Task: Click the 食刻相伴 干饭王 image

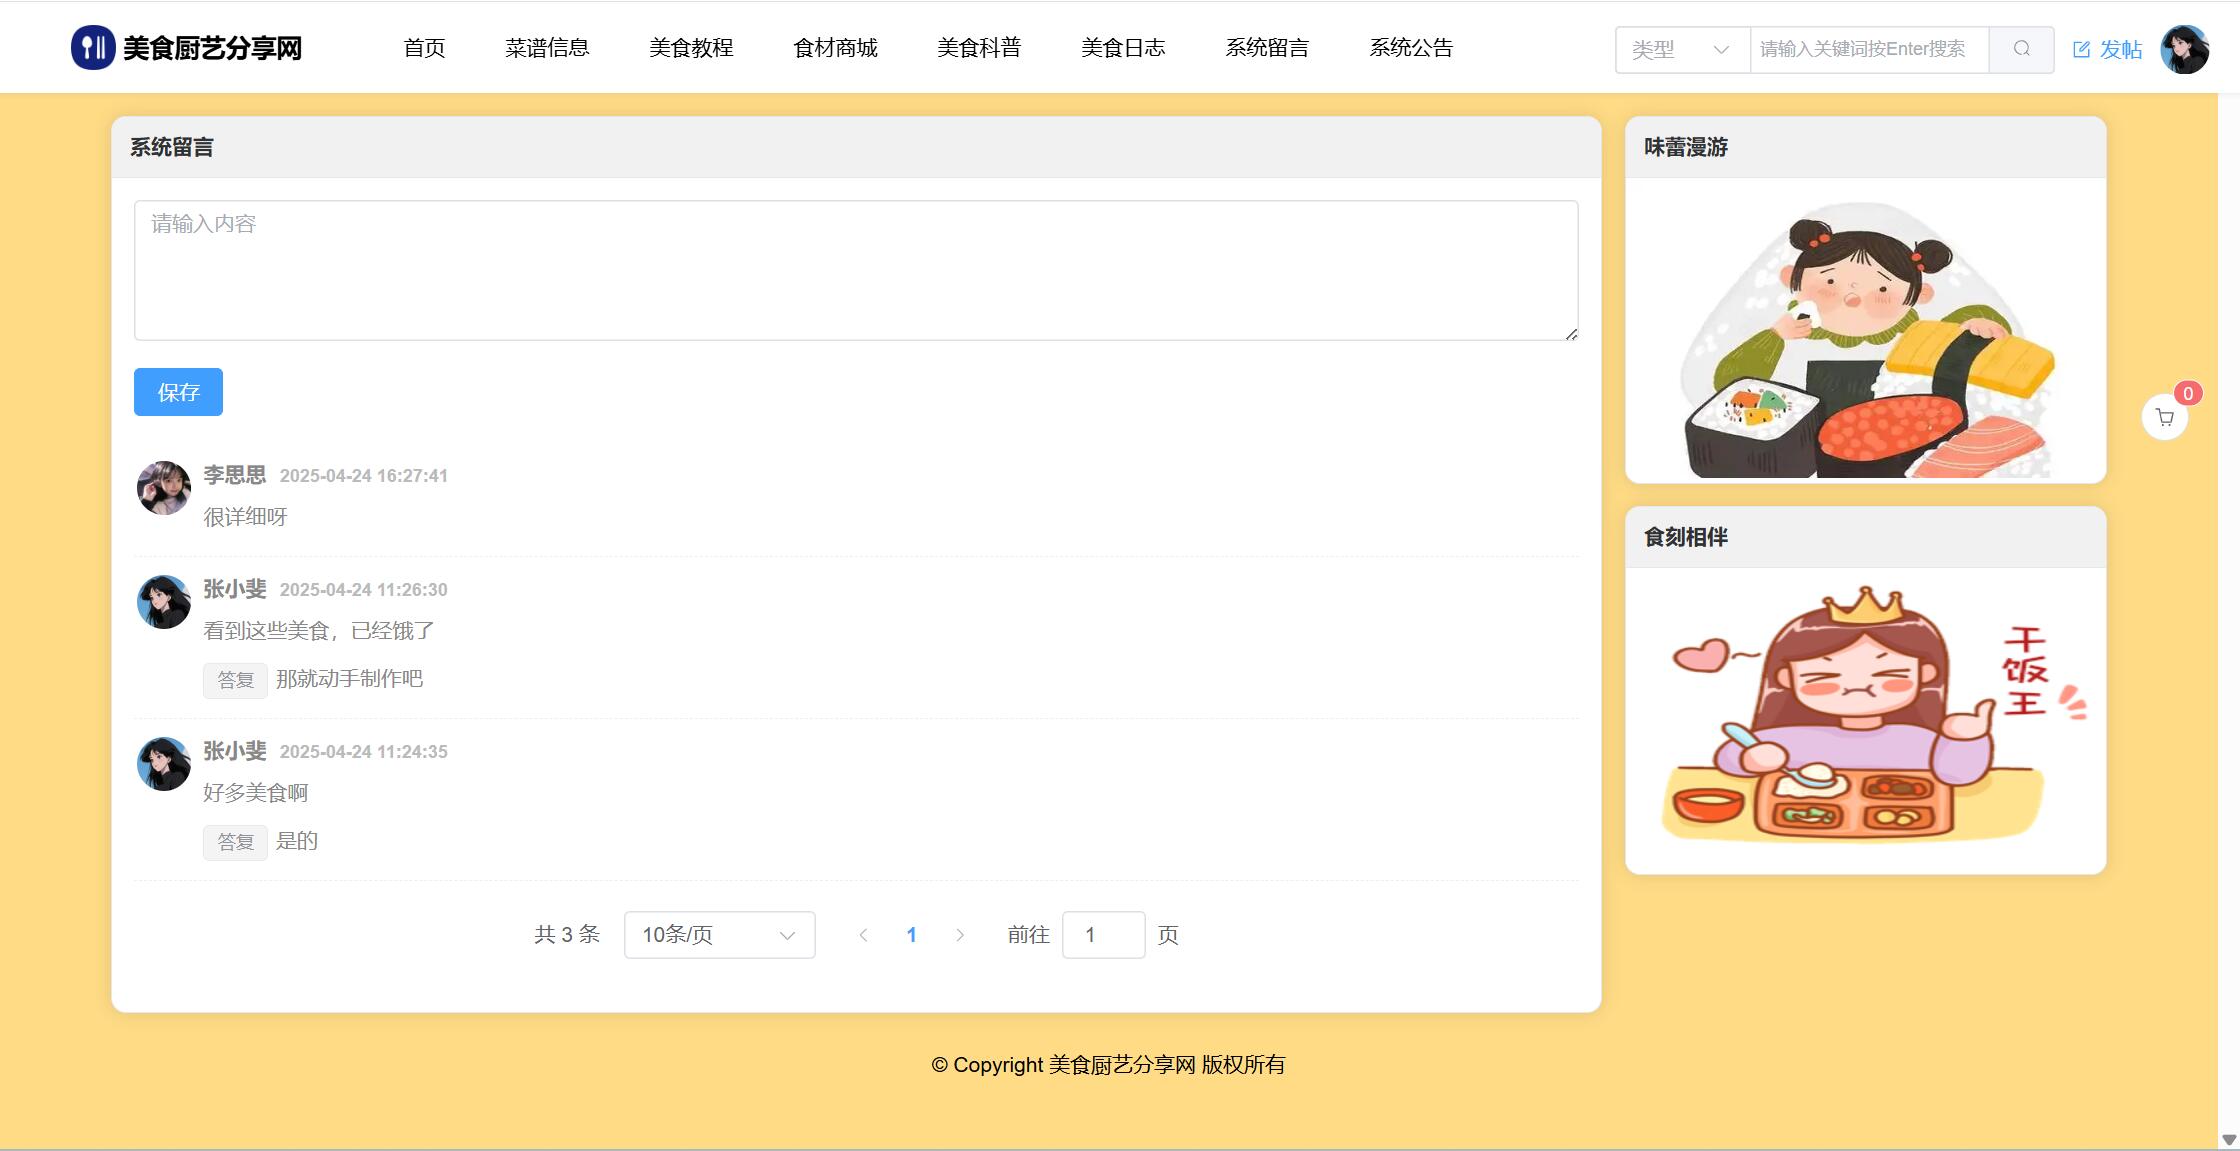Action: pos(1865,715)
